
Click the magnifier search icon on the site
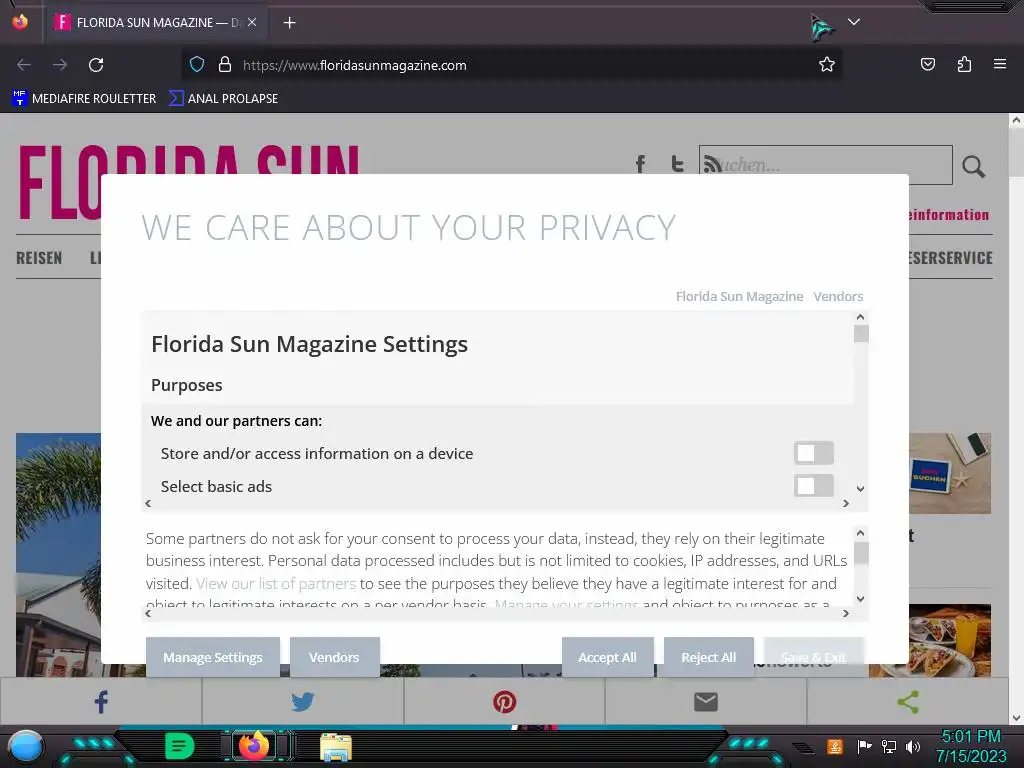(973, 167)
